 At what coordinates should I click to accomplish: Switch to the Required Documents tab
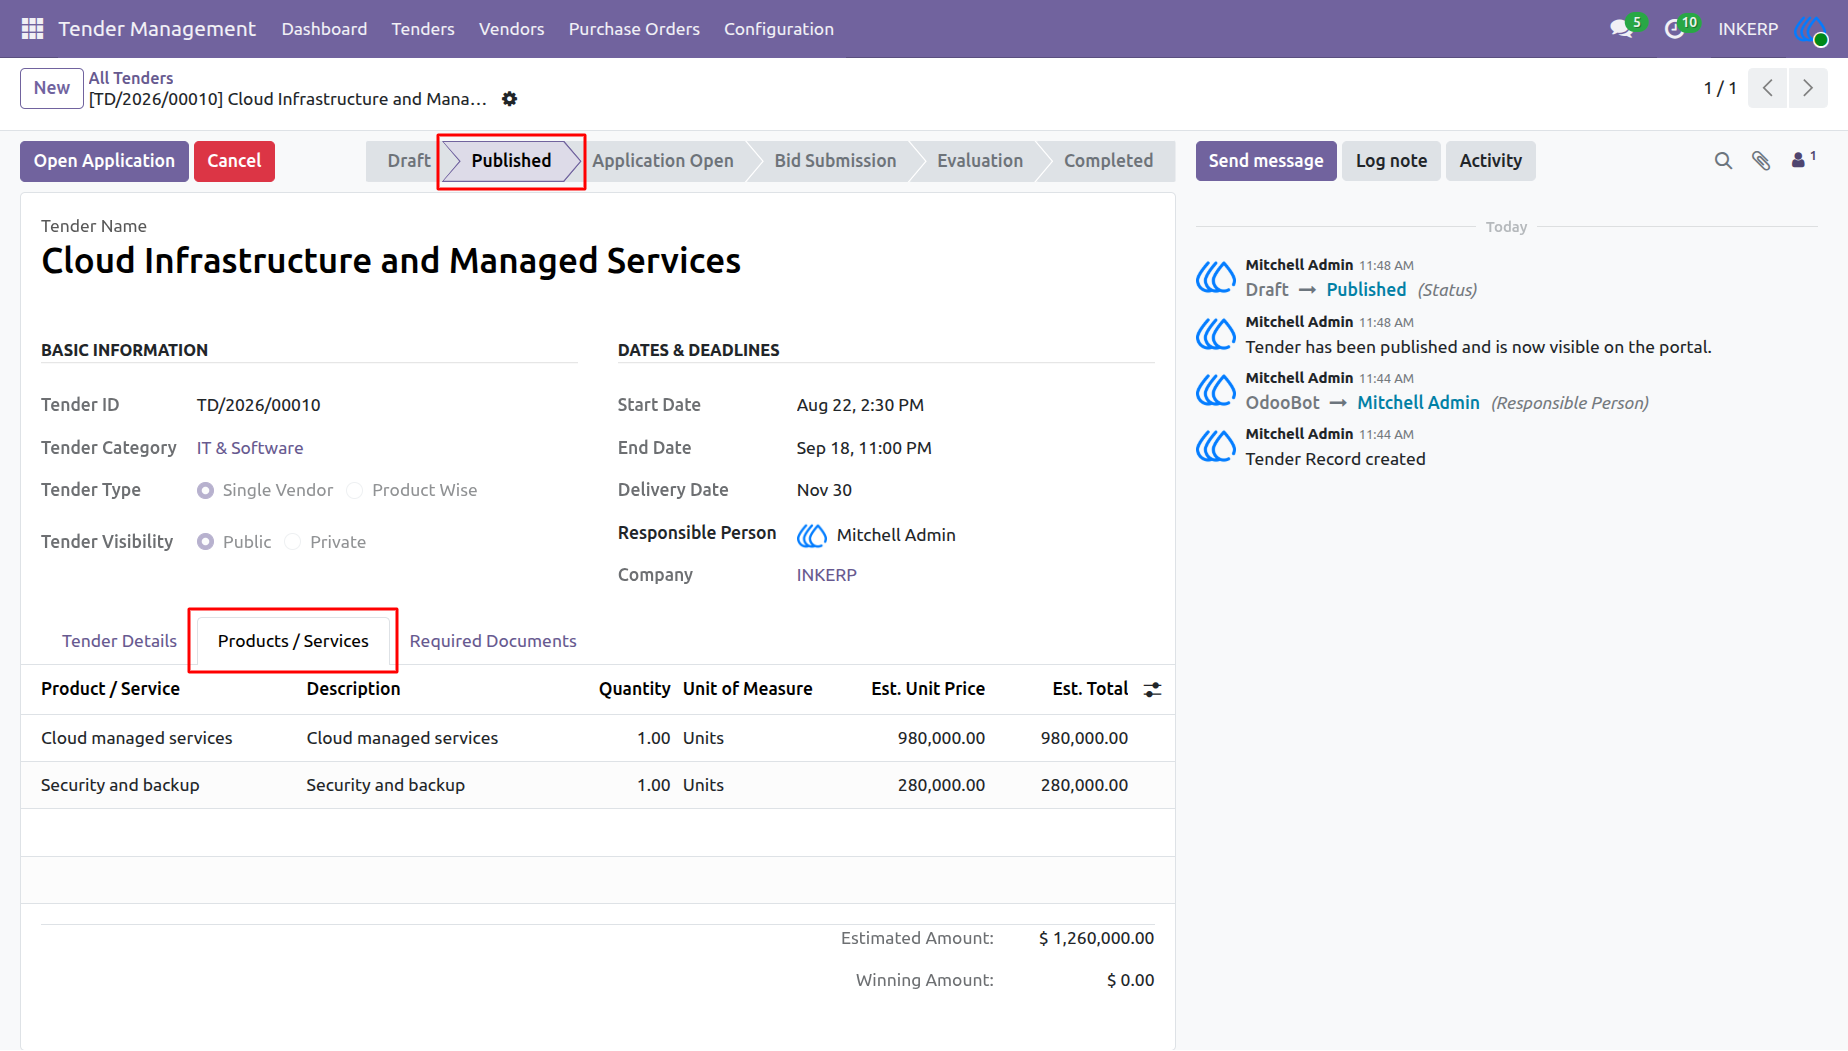[493, 641]
